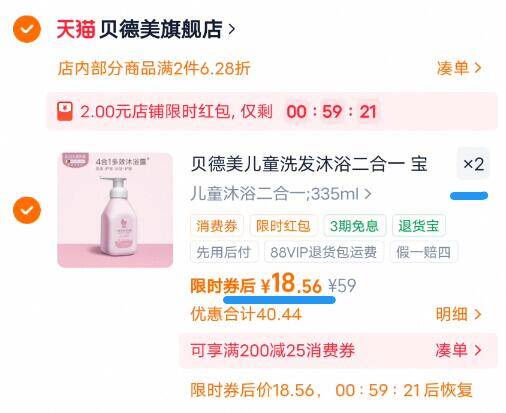Tap the 消费券 tag

click(217, 226)
